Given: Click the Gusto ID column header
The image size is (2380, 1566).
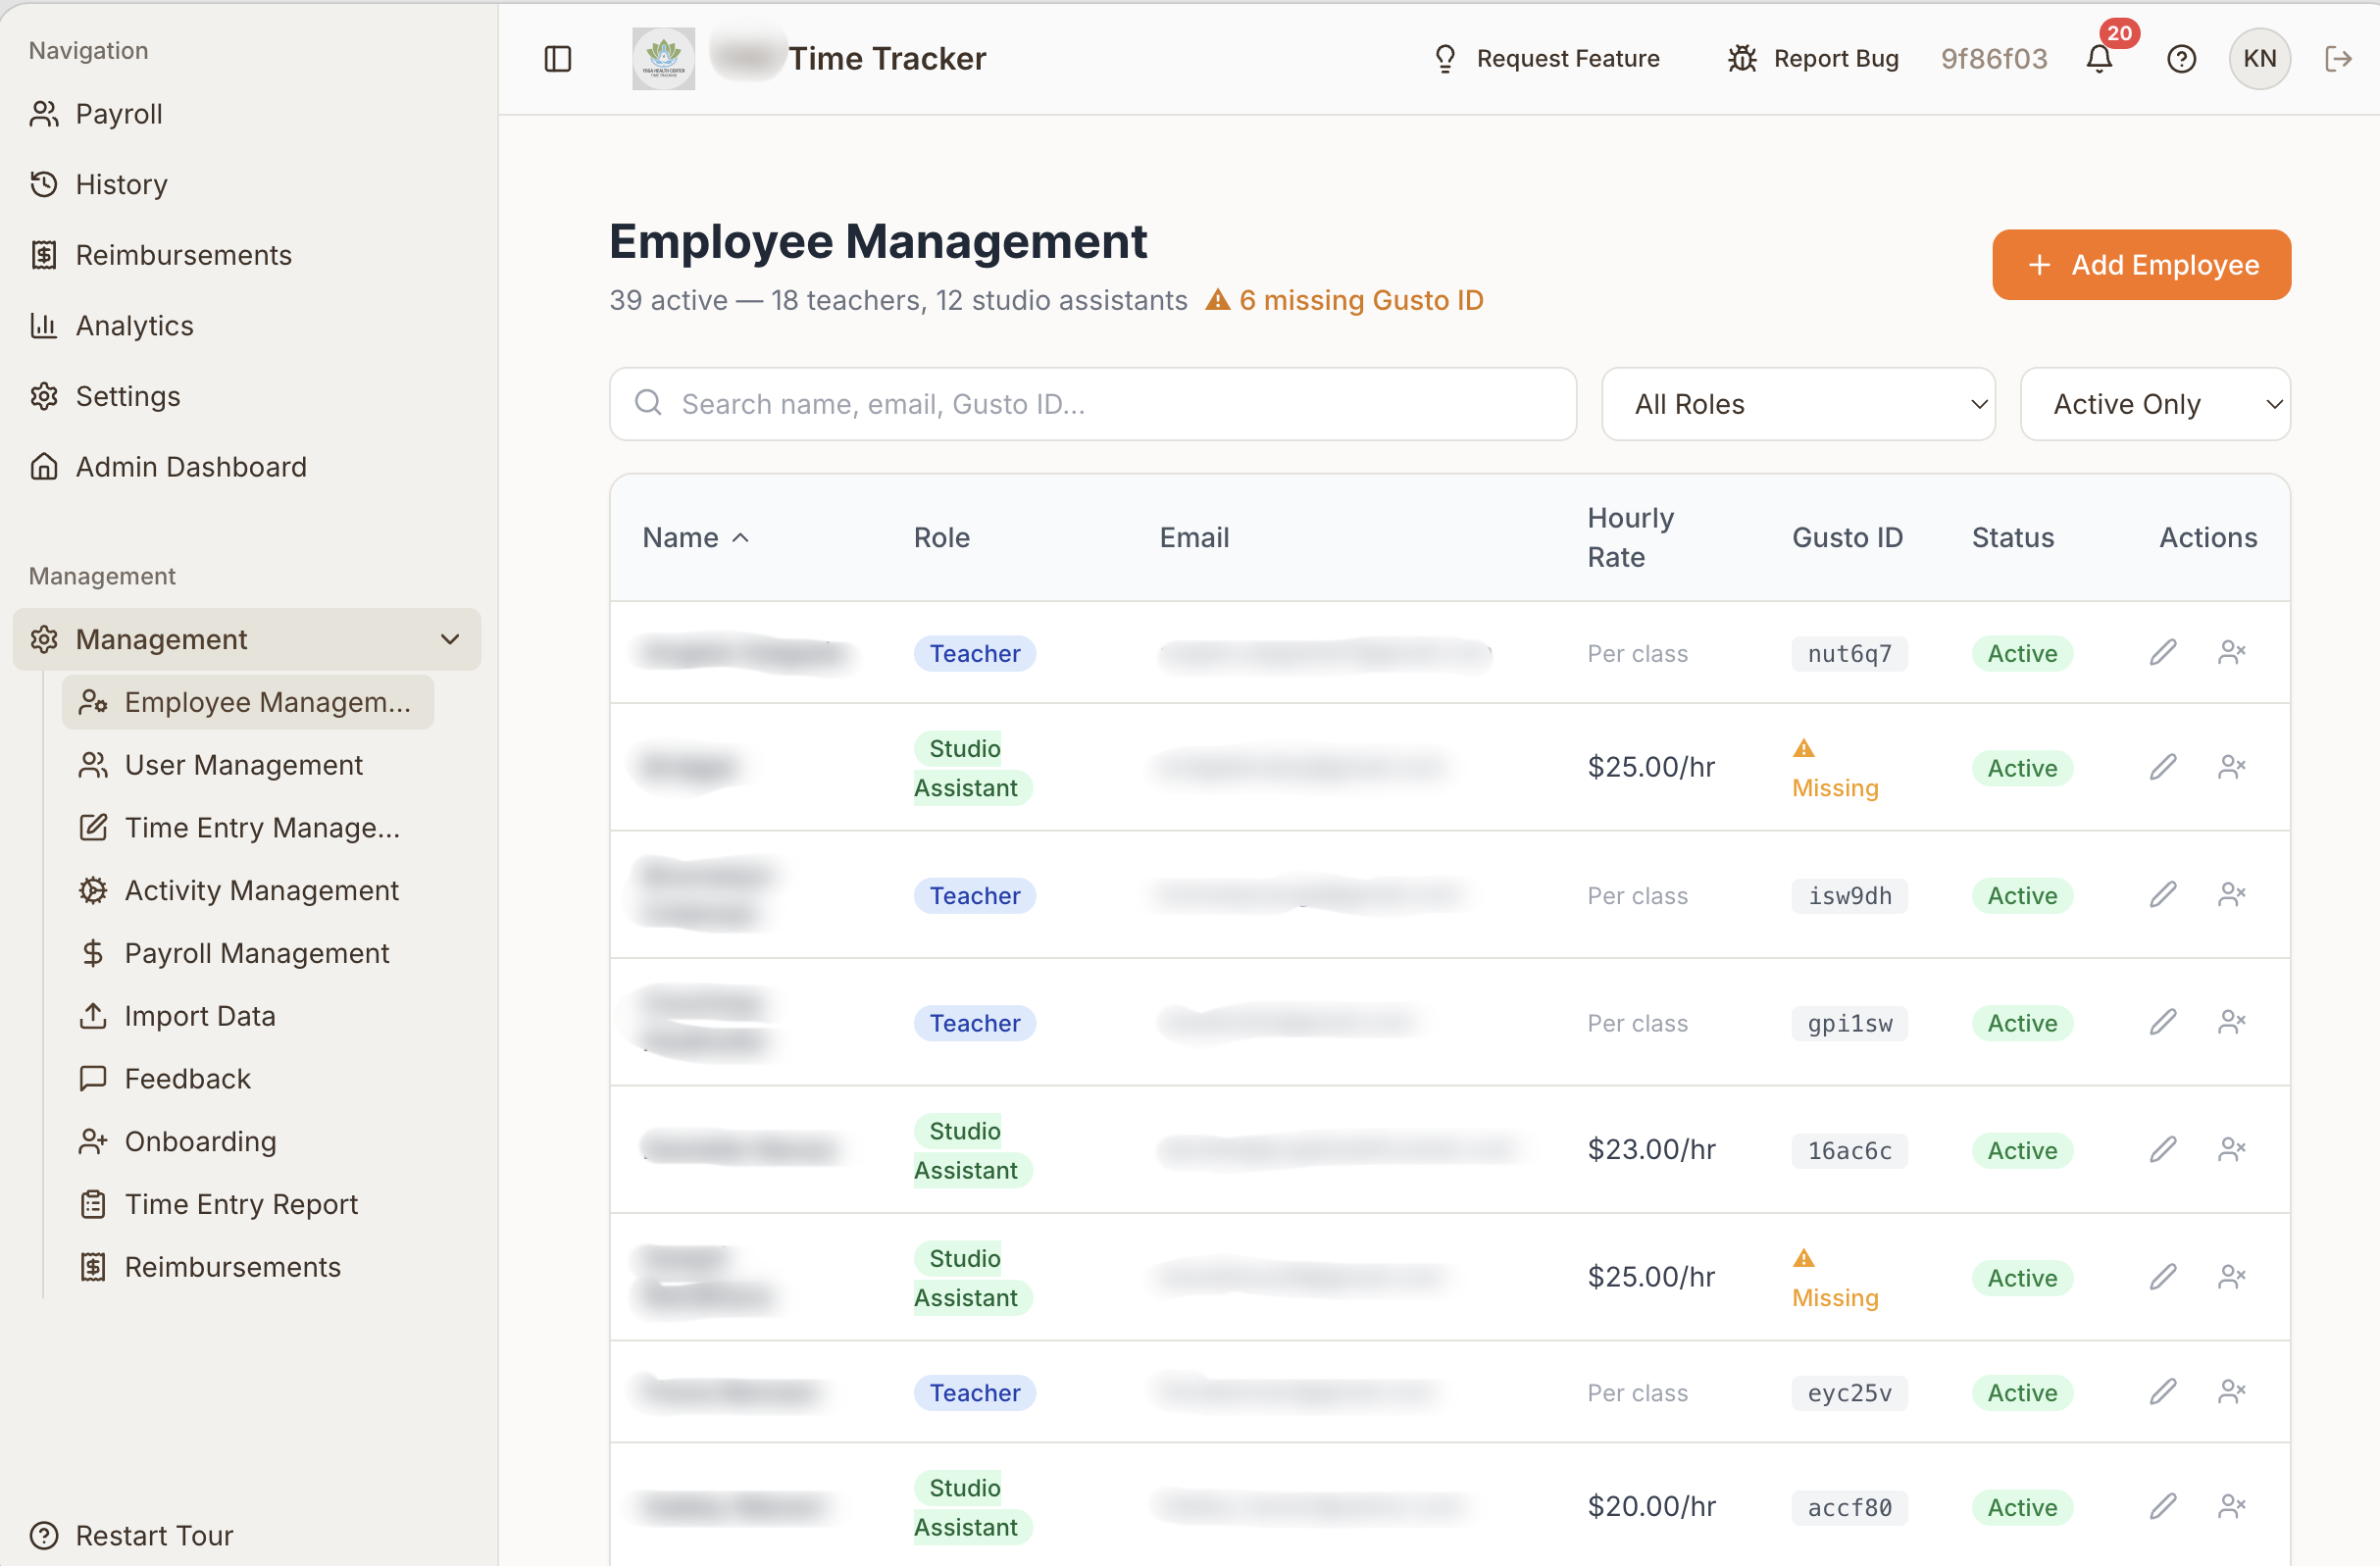Looking at the screenshot, I should pyautogui.click(x=1847, y=537).
